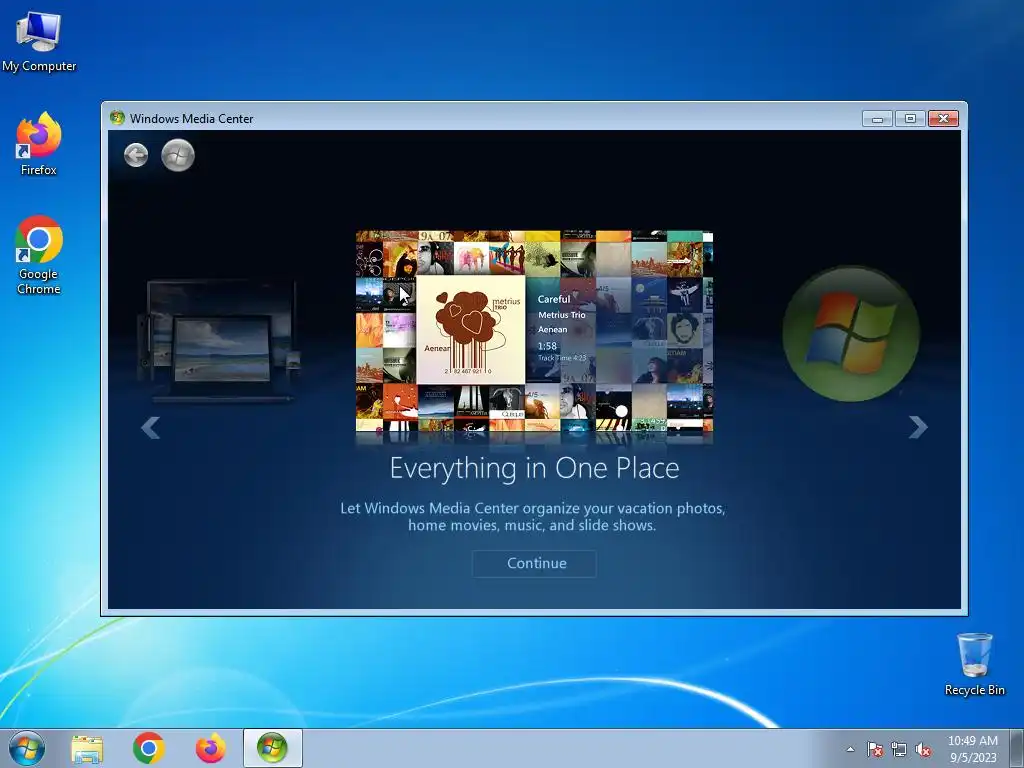1024x768 pixels.
Task: Click the Everything in One Place heading
Action: click(534, 468)
